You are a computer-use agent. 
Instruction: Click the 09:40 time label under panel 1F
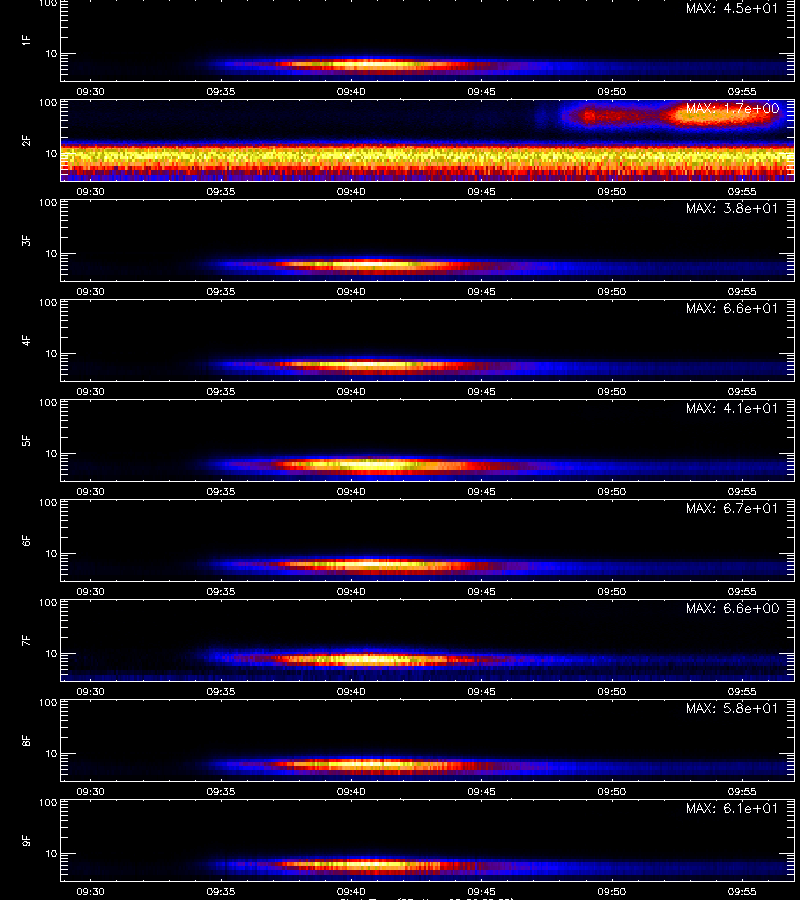[351, 91]
